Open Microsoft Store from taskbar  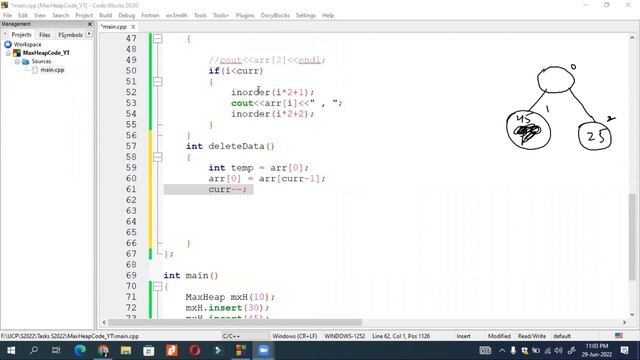(x=149, y=351)
